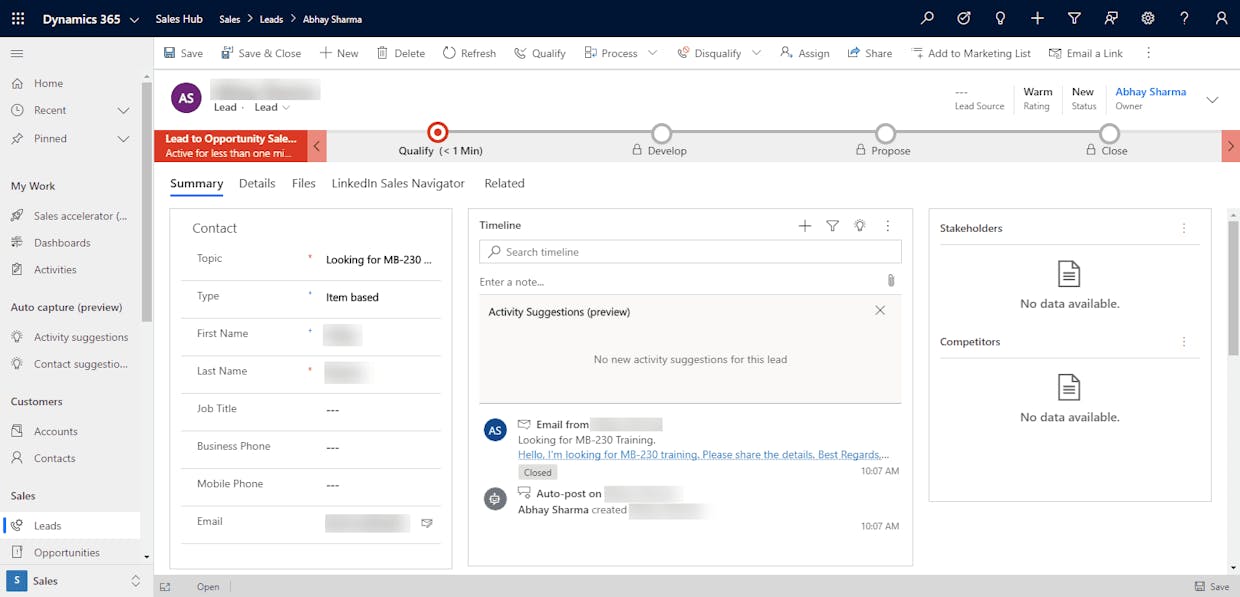Open the task flow checkmark icon

coord(964,19)
